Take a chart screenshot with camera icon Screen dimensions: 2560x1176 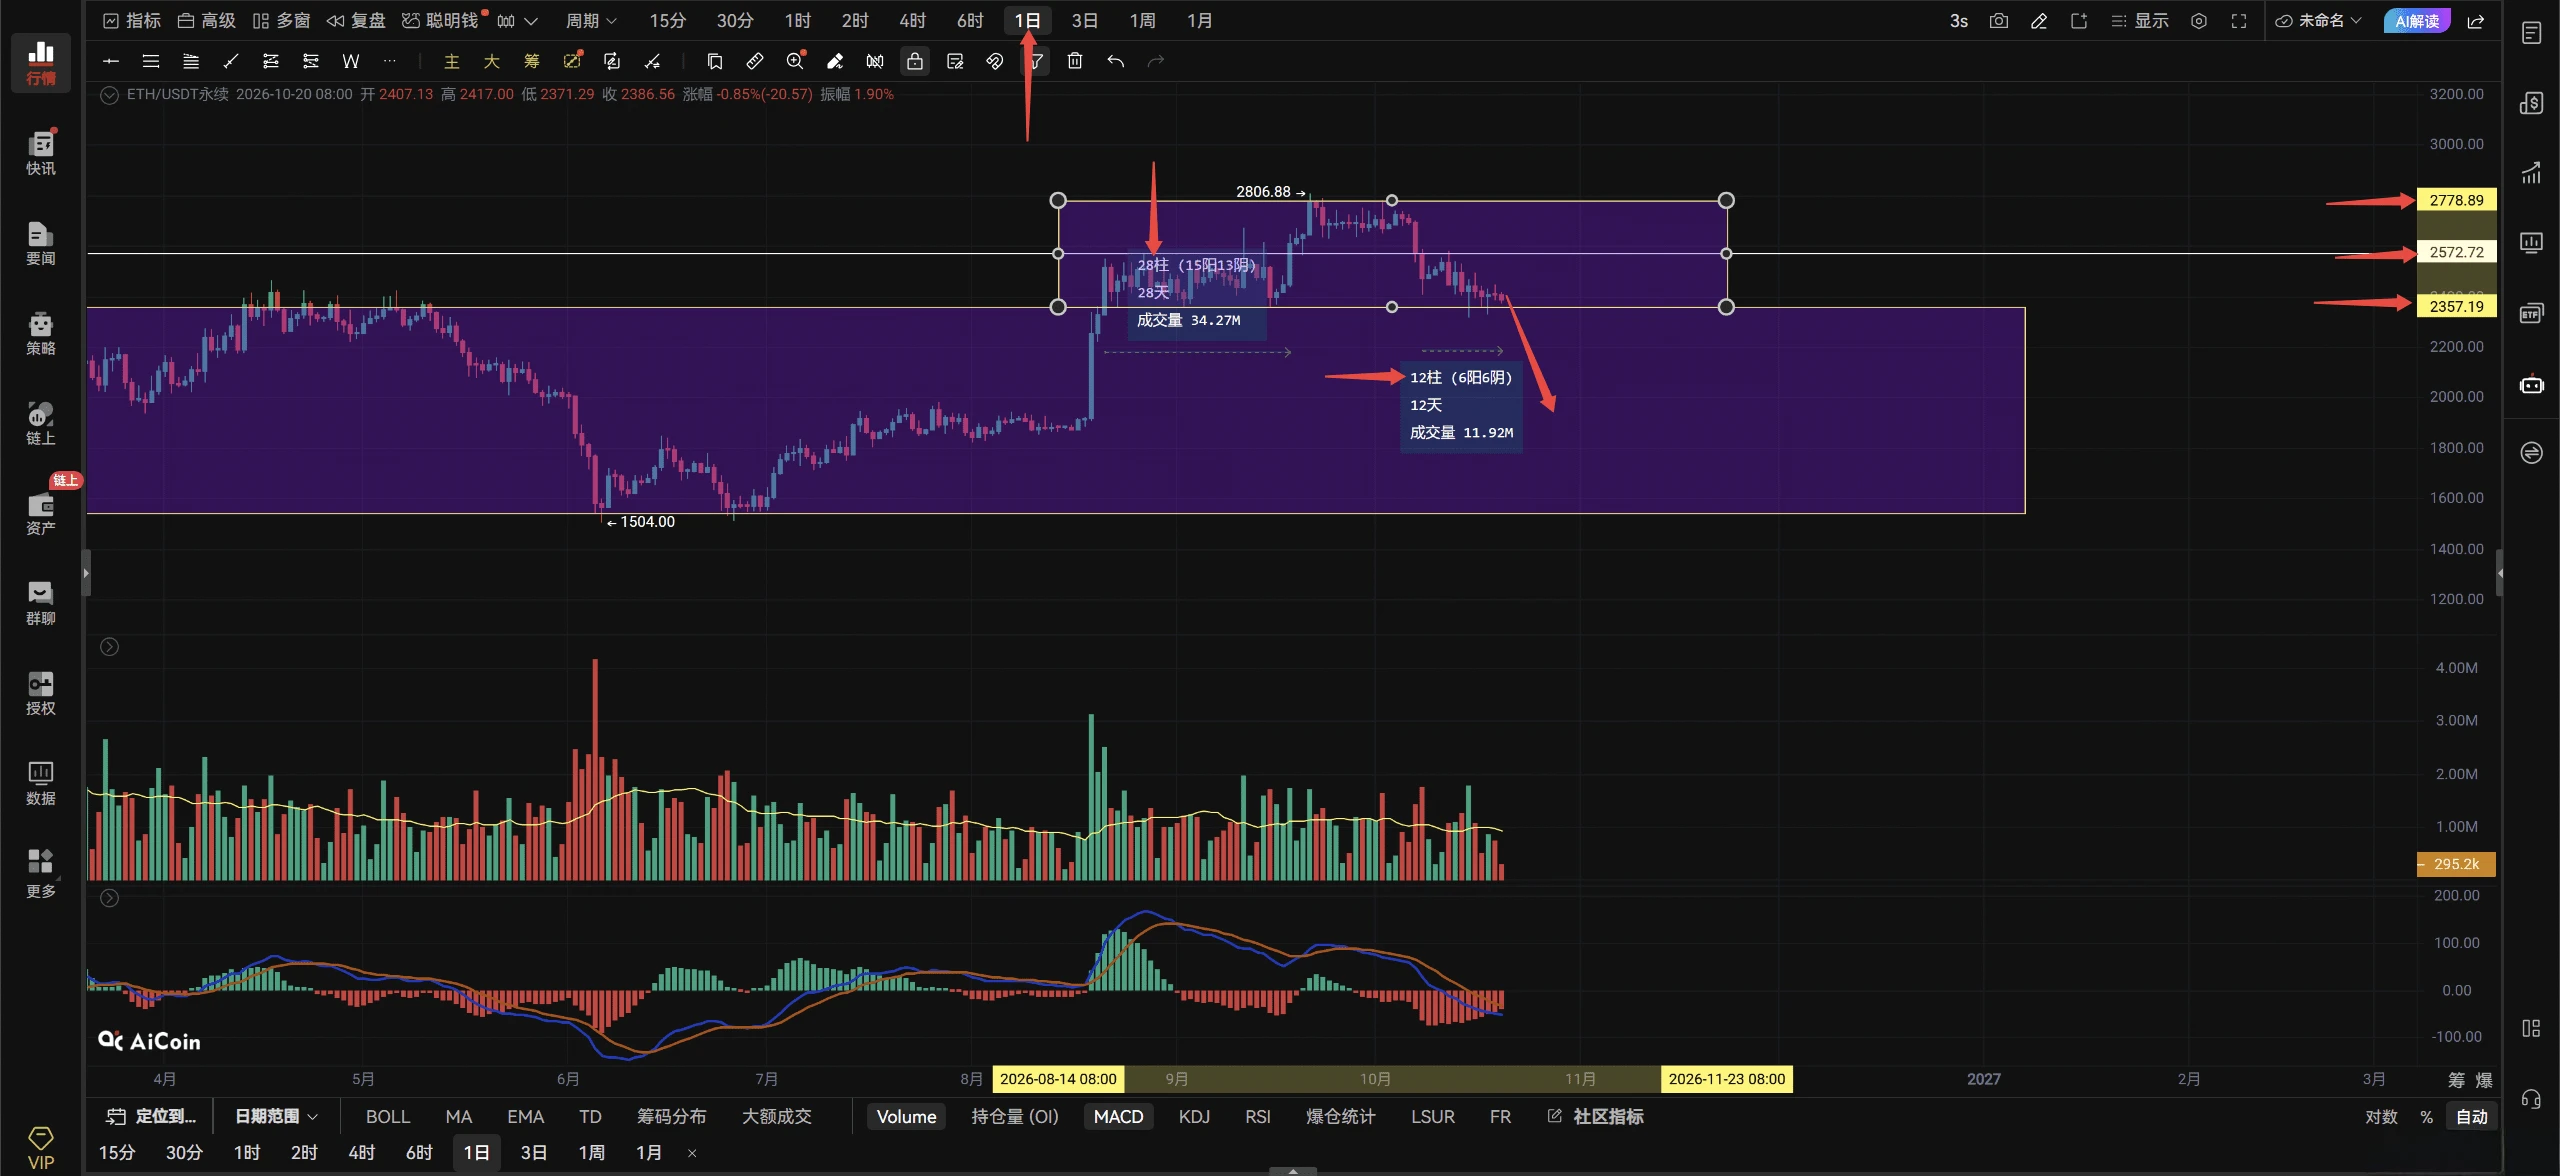[1999, 21]
